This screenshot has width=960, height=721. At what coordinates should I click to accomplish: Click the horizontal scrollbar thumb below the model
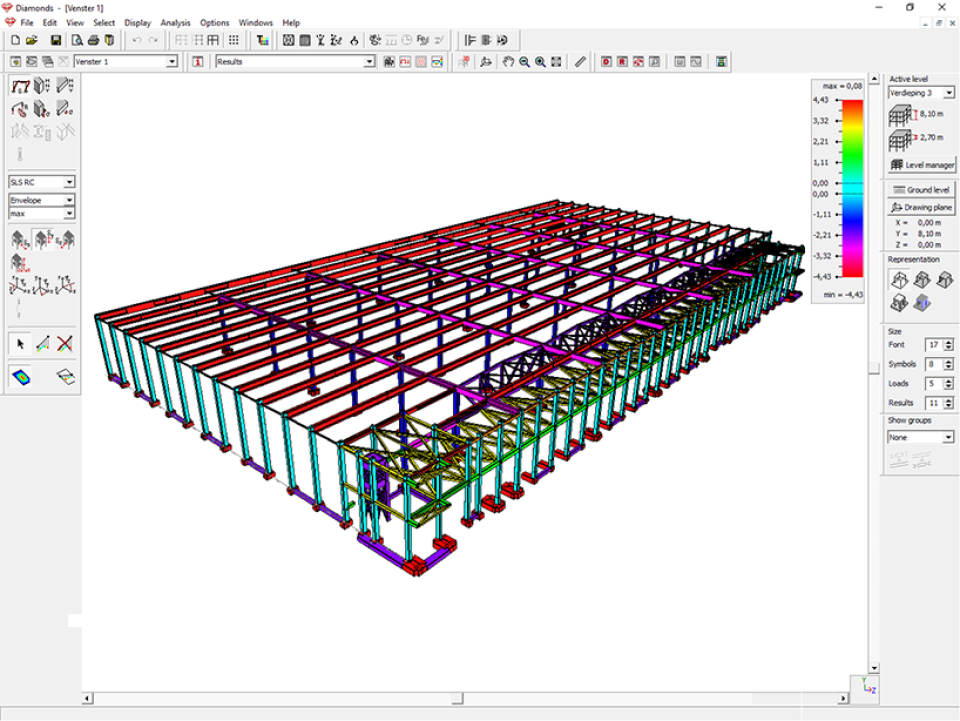[457, 698]
